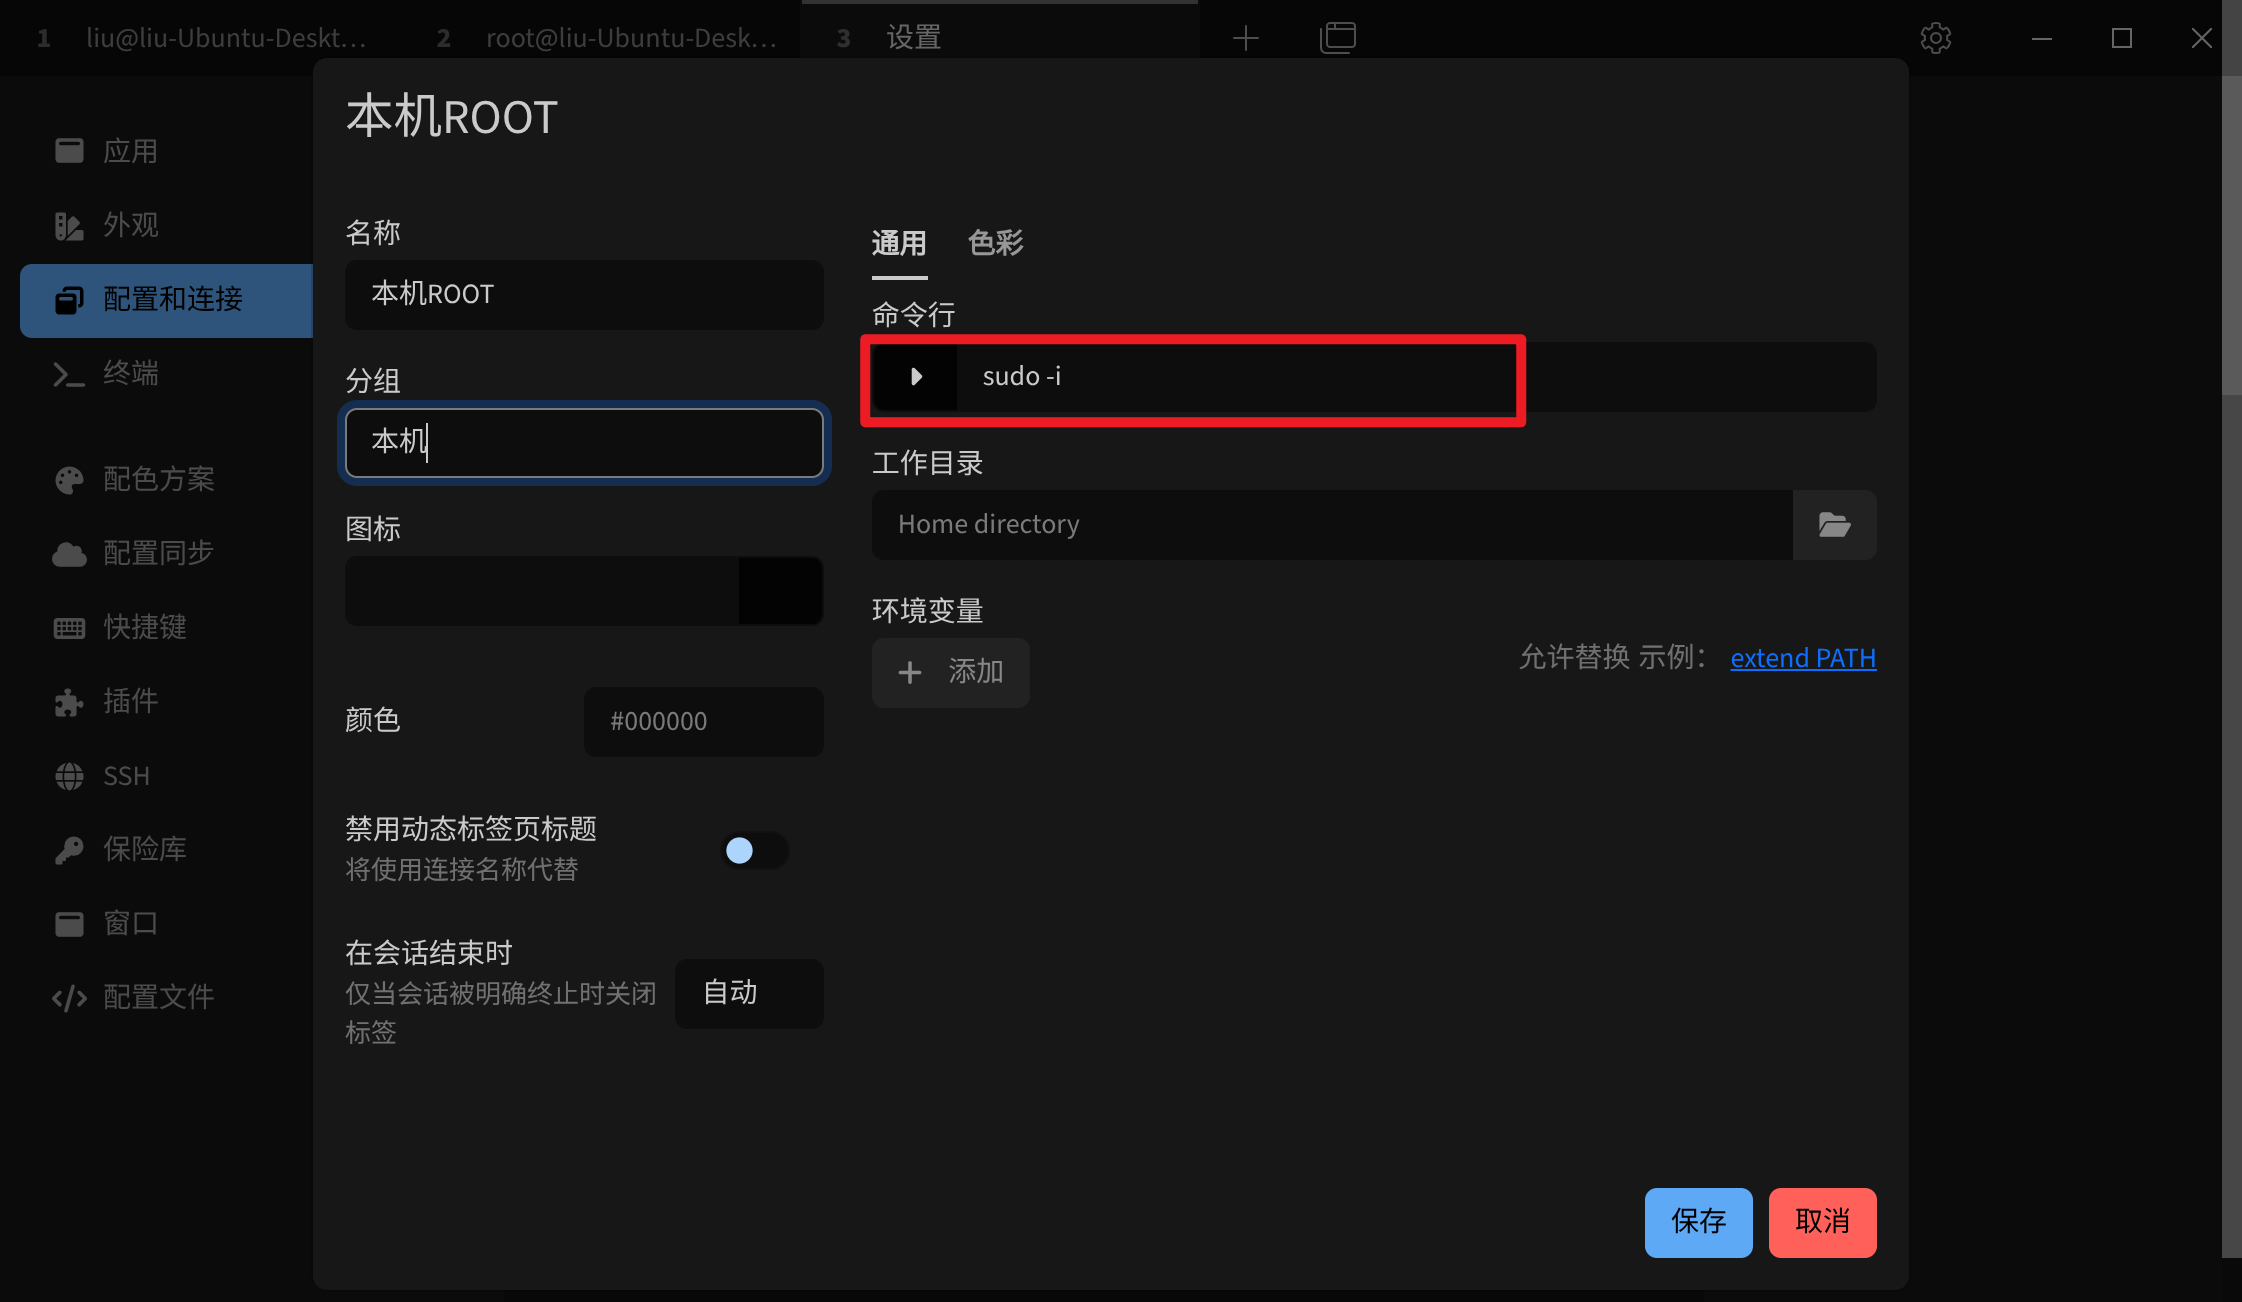Click the tab switcher windows icon
2242x1302 pixels.
(x=1337, y=38)
